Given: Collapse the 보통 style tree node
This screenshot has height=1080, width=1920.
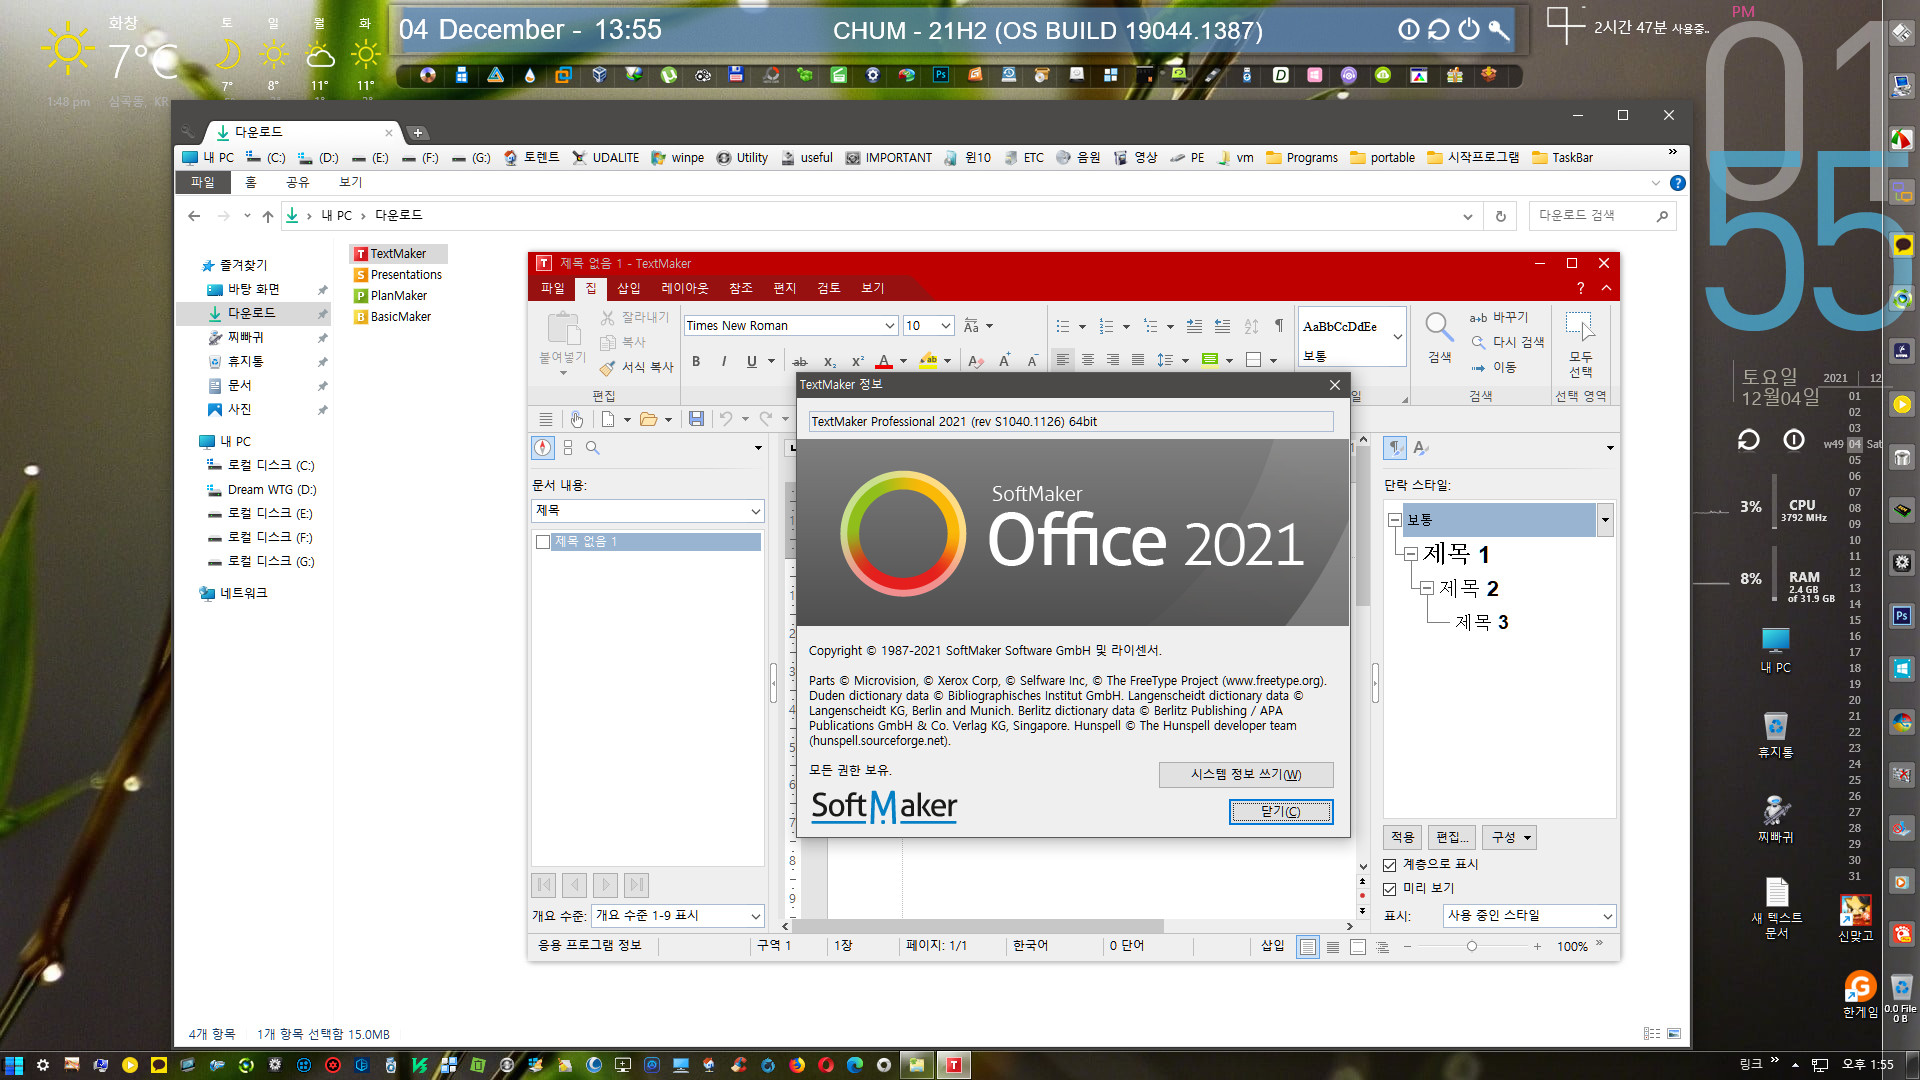Looking at the screenshot, I should pyautogui.click(x=1394, y=520).
